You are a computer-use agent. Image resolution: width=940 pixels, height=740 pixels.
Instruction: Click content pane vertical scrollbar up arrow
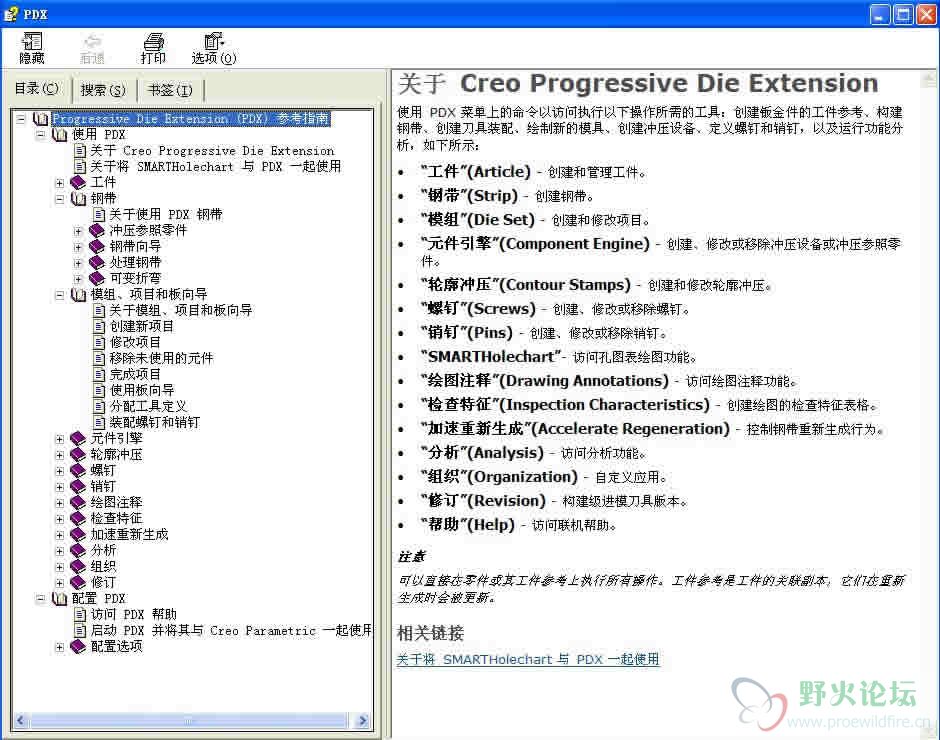coord(929,79)
